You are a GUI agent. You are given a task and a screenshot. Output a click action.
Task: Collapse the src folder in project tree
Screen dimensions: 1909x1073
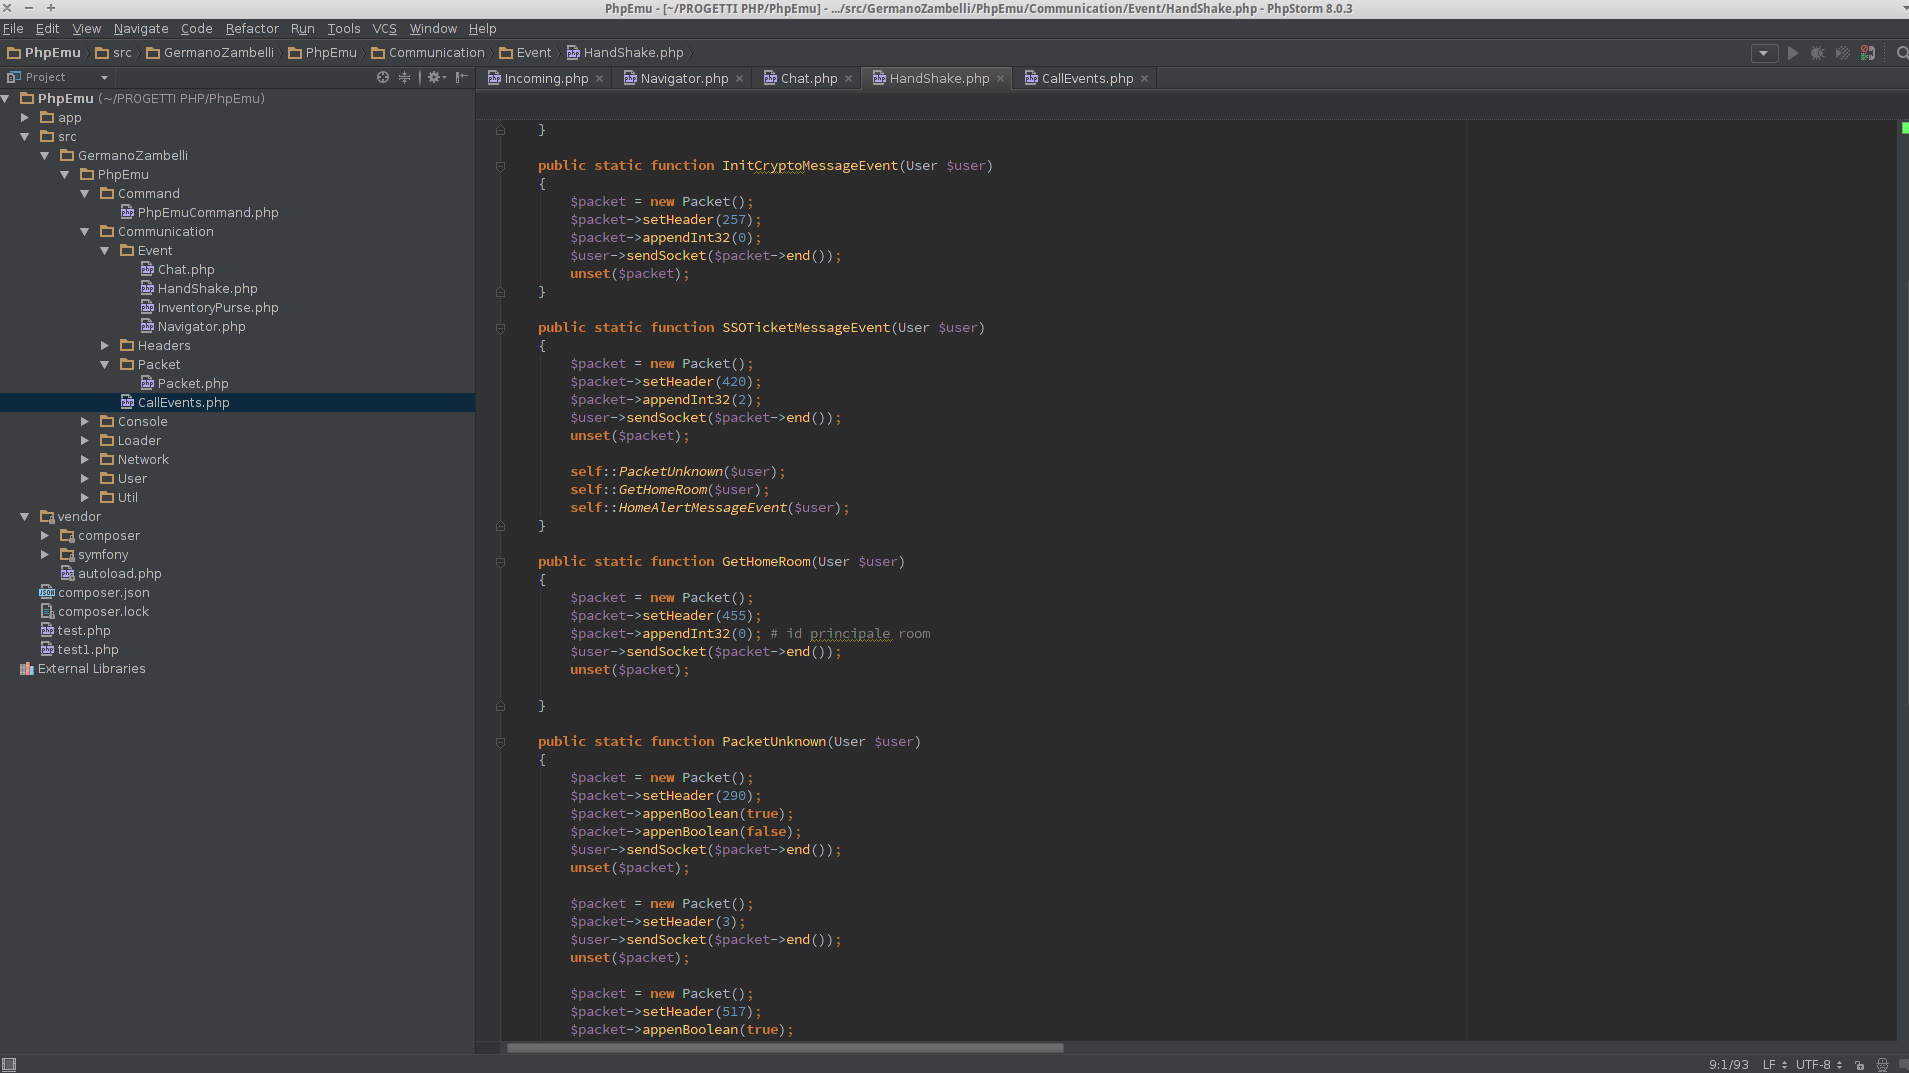coord(25,137)
